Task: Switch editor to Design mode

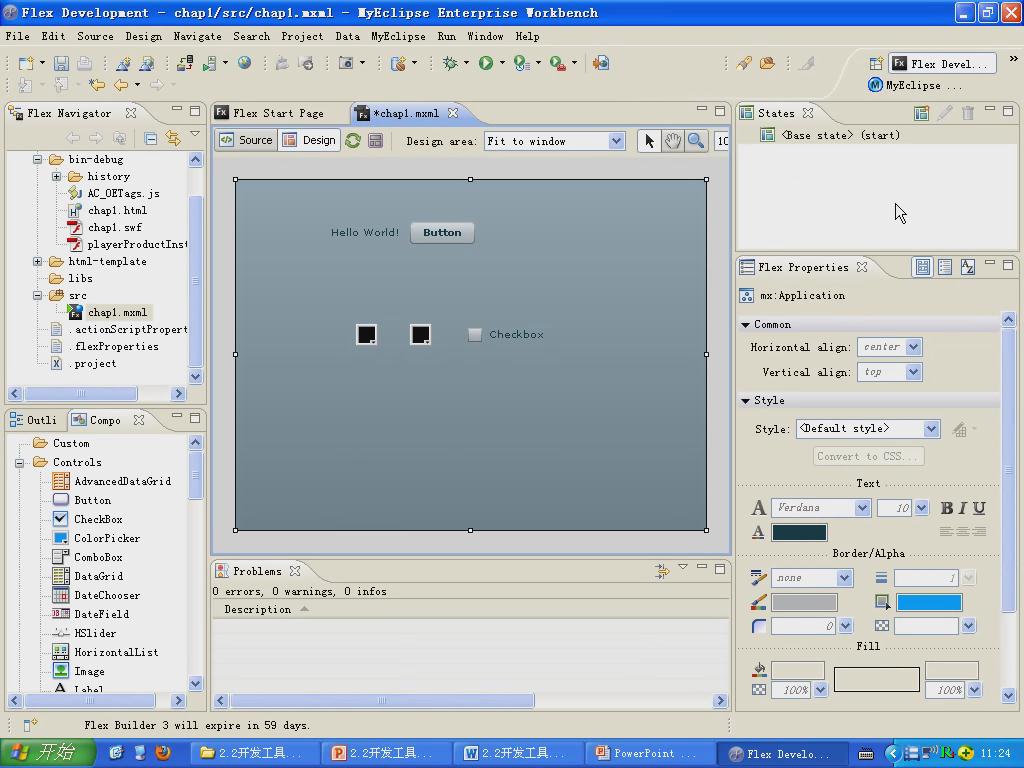Action: [x=310, y=140]
